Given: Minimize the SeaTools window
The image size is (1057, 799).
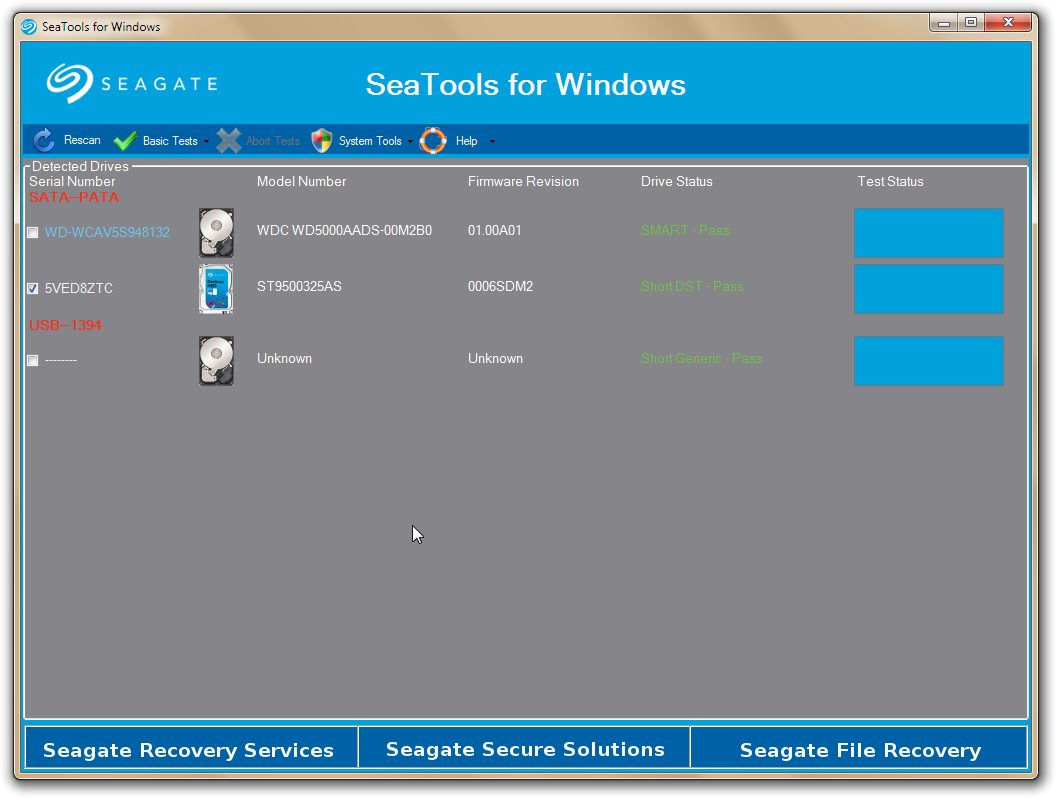Looking at the screenshot, I should (944, 23).
